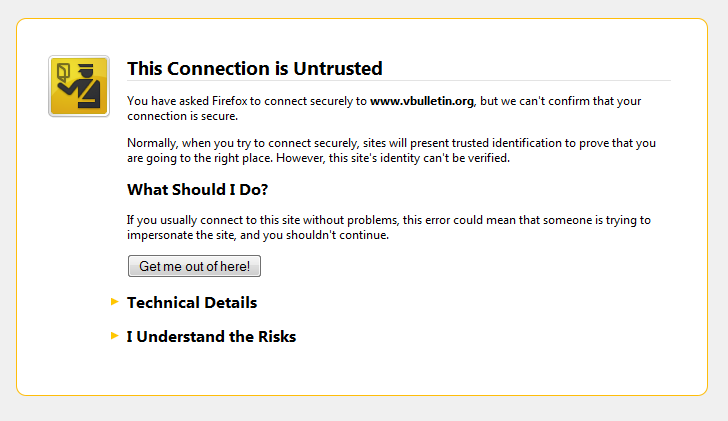Expand the "I Understand the Risks" label

click(211, 337)
